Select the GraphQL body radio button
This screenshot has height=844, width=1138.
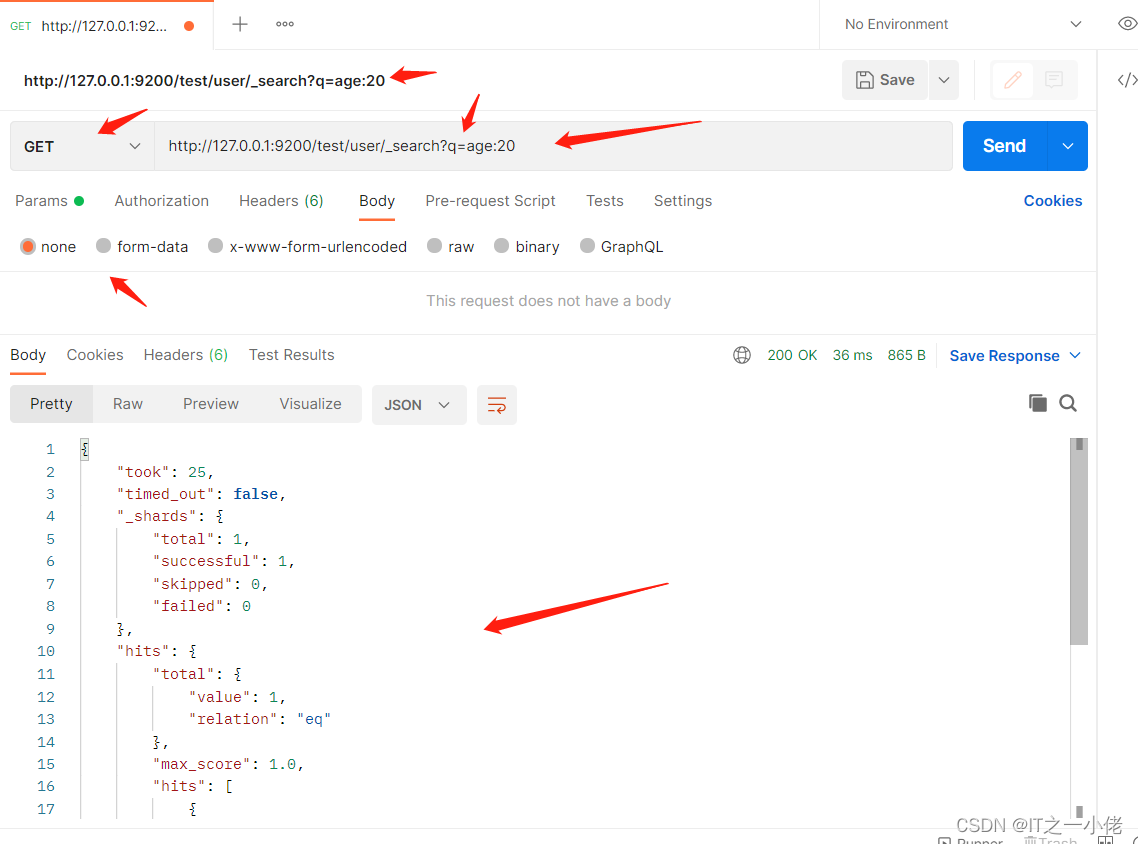(587, 246)
